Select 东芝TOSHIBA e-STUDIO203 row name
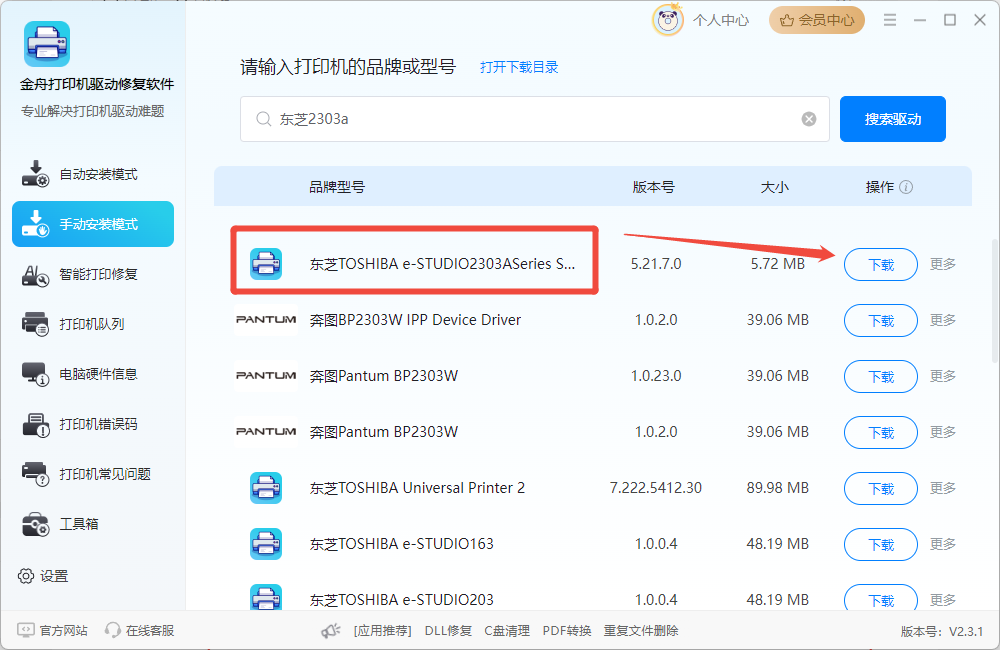The image size is (1000, 650). pyautogui.click(x=401, y=600)
